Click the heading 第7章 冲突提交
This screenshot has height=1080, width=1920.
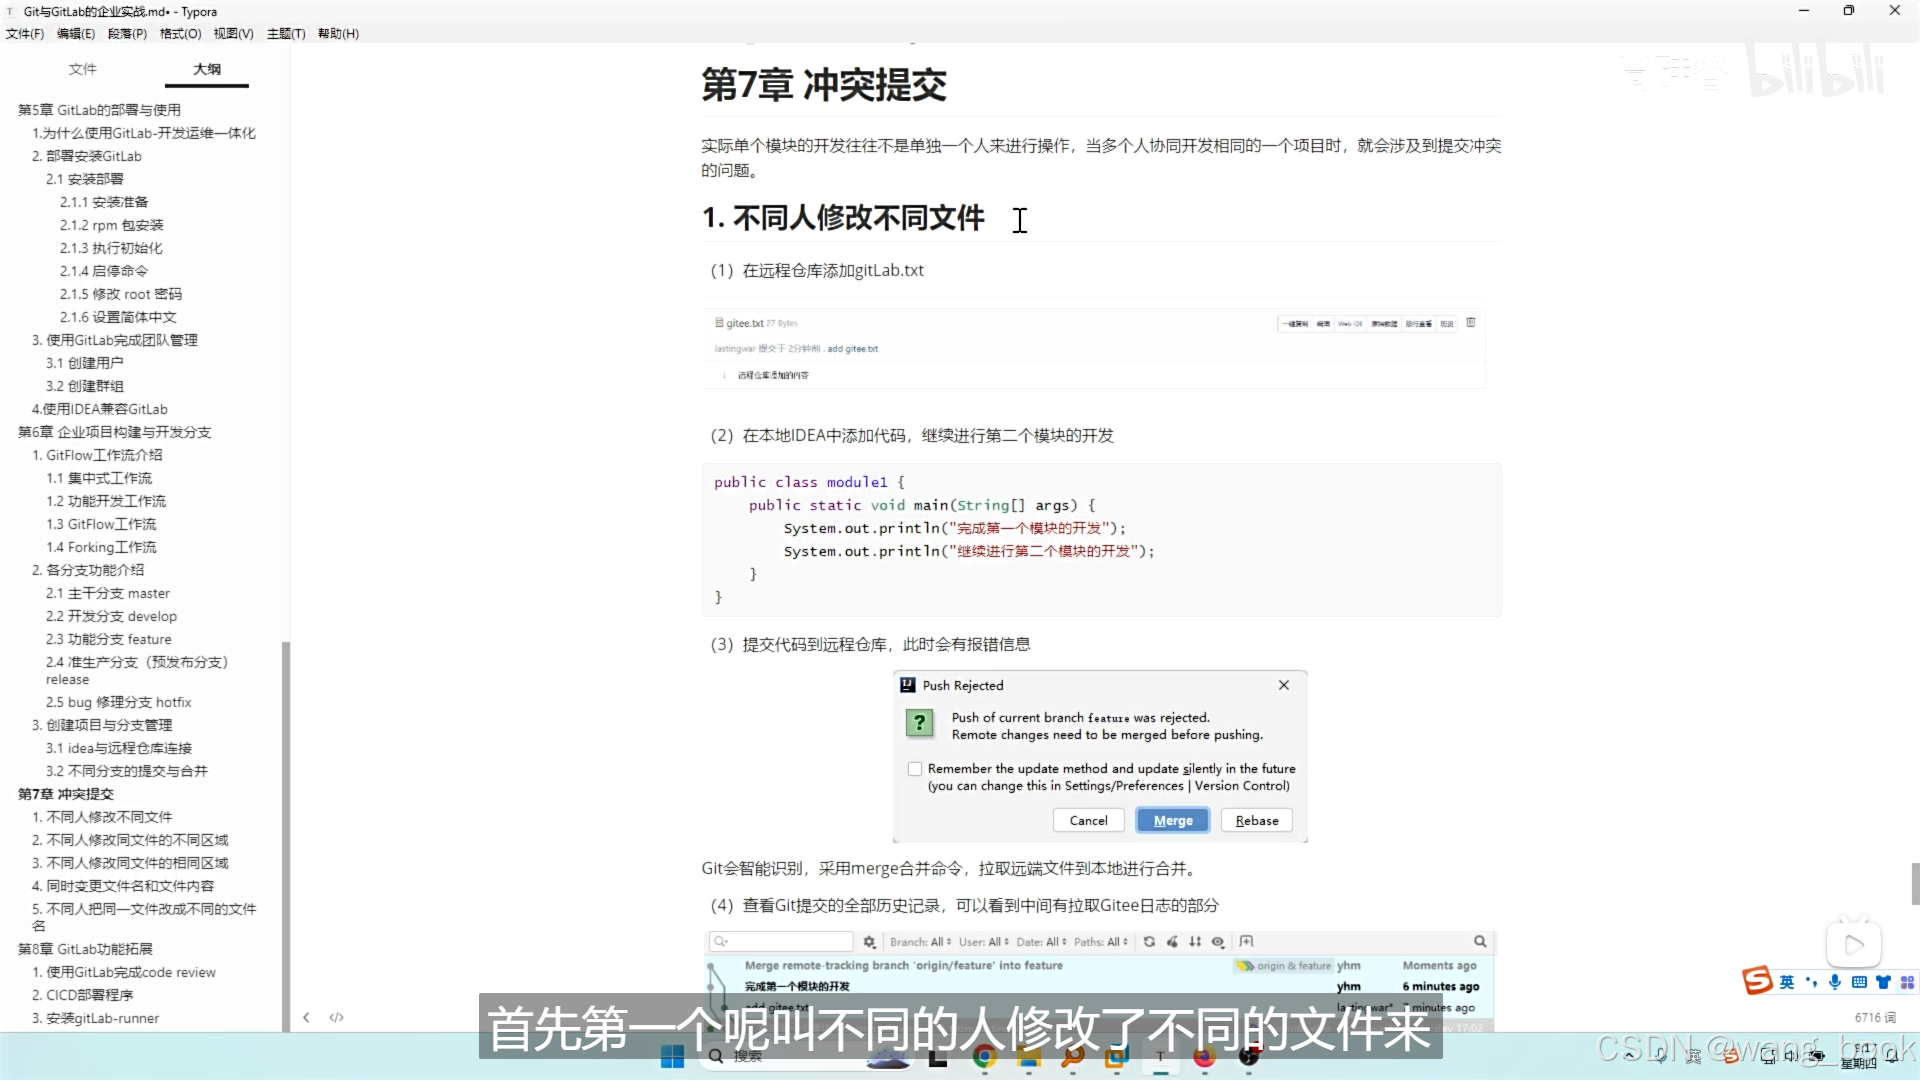pyautogui.click(x=824, y=85)
